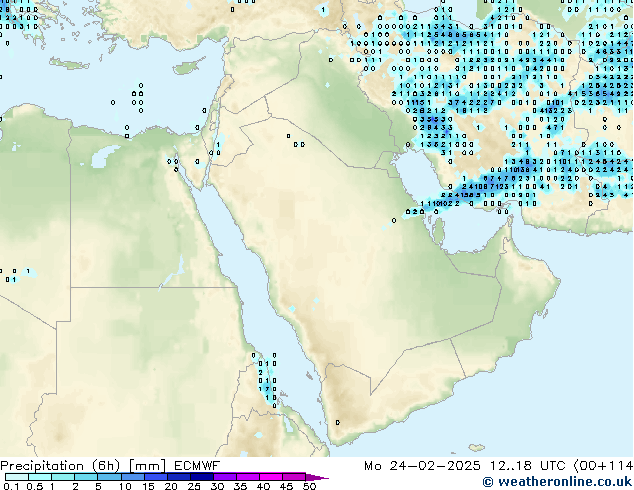Click the 'ECMWF' model label

197,466
